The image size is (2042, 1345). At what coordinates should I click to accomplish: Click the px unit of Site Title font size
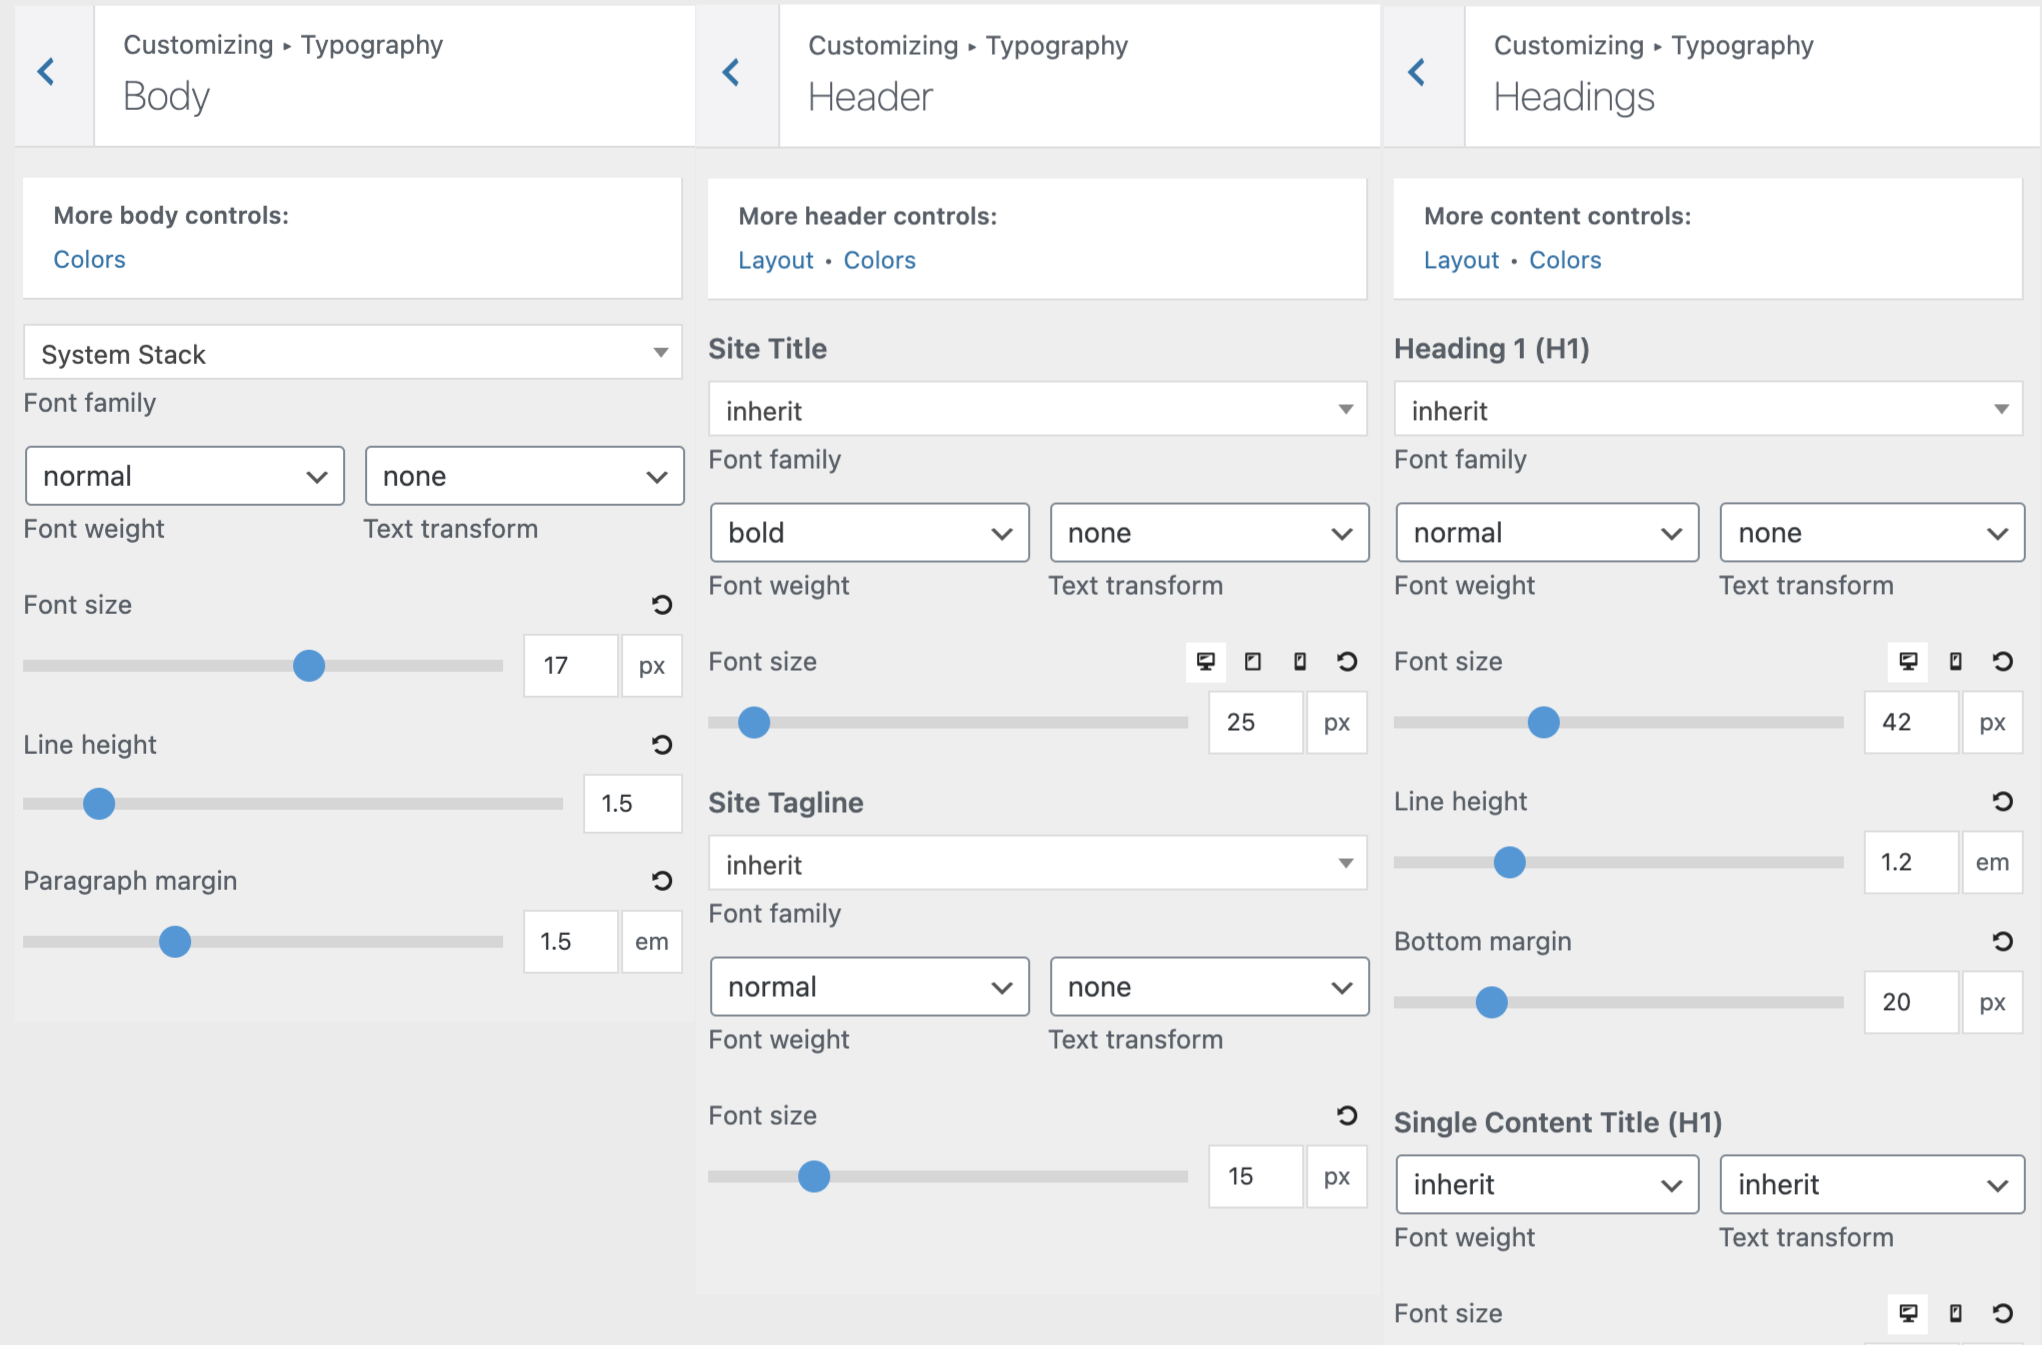point(1337,723)
